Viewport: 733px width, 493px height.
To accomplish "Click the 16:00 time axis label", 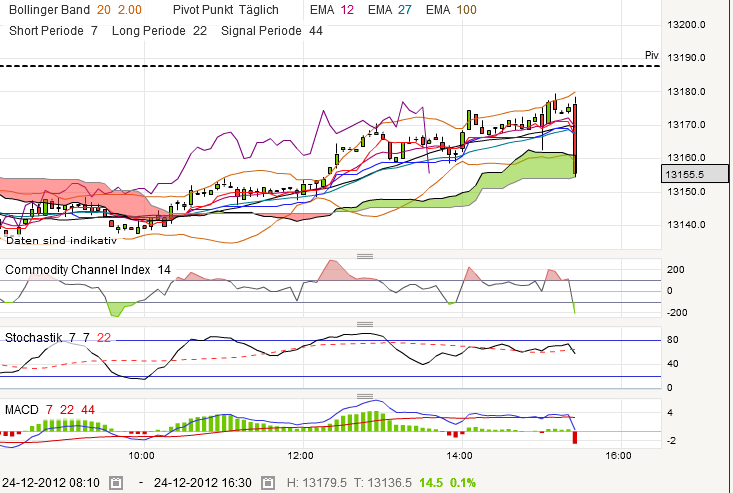I will click(618, 456).
